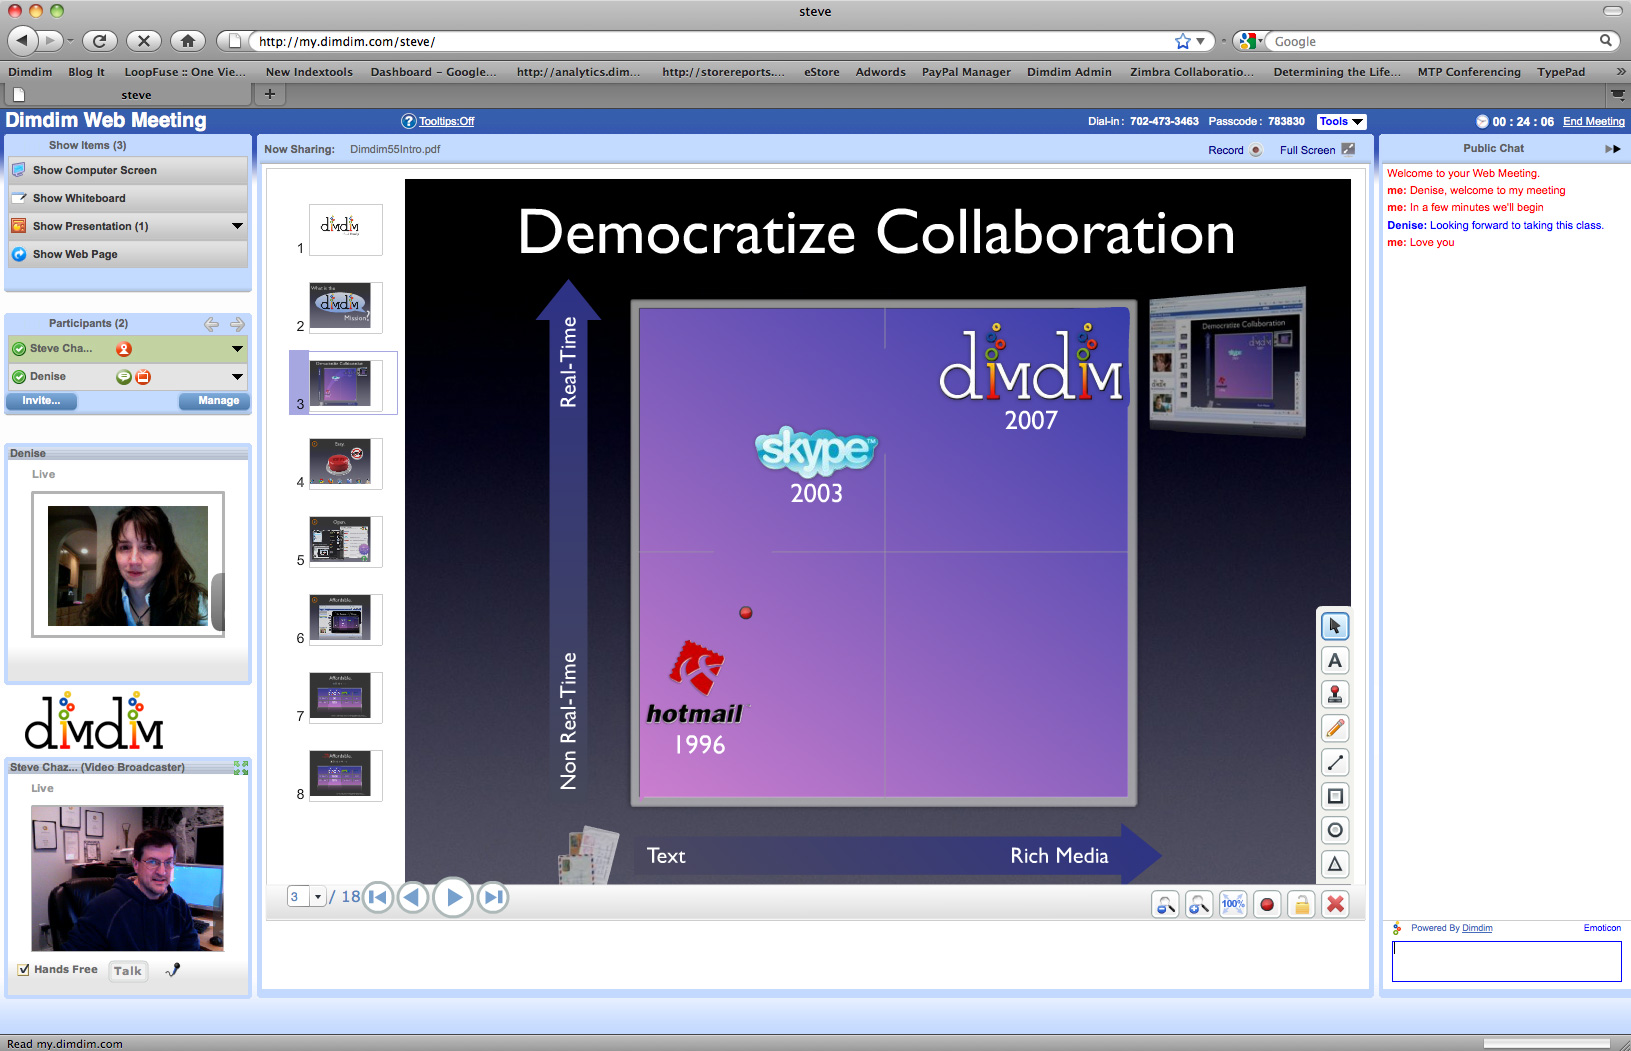Viewport: 1631px width, 1051px height.
Task: Click the End Meeting link
Action: (x=1593, y=121)
